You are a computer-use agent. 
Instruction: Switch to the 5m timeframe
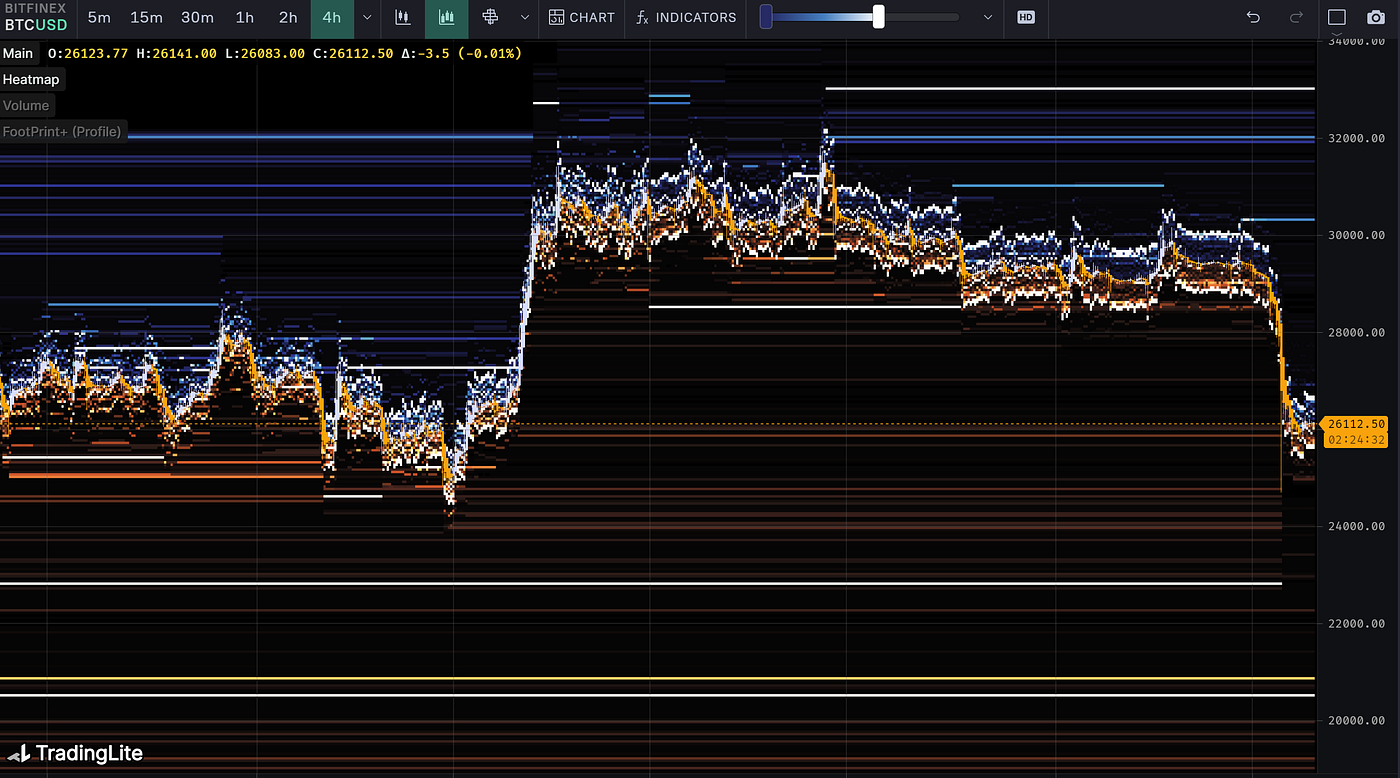[99, 17]
